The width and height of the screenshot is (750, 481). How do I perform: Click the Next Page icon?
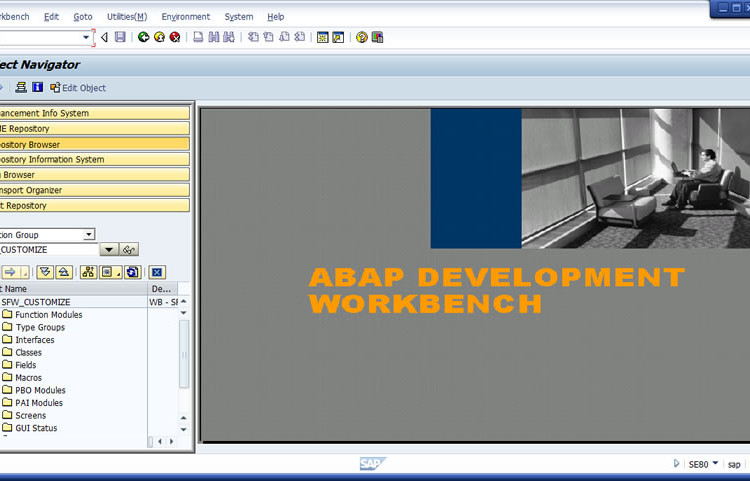coord(284,37)
